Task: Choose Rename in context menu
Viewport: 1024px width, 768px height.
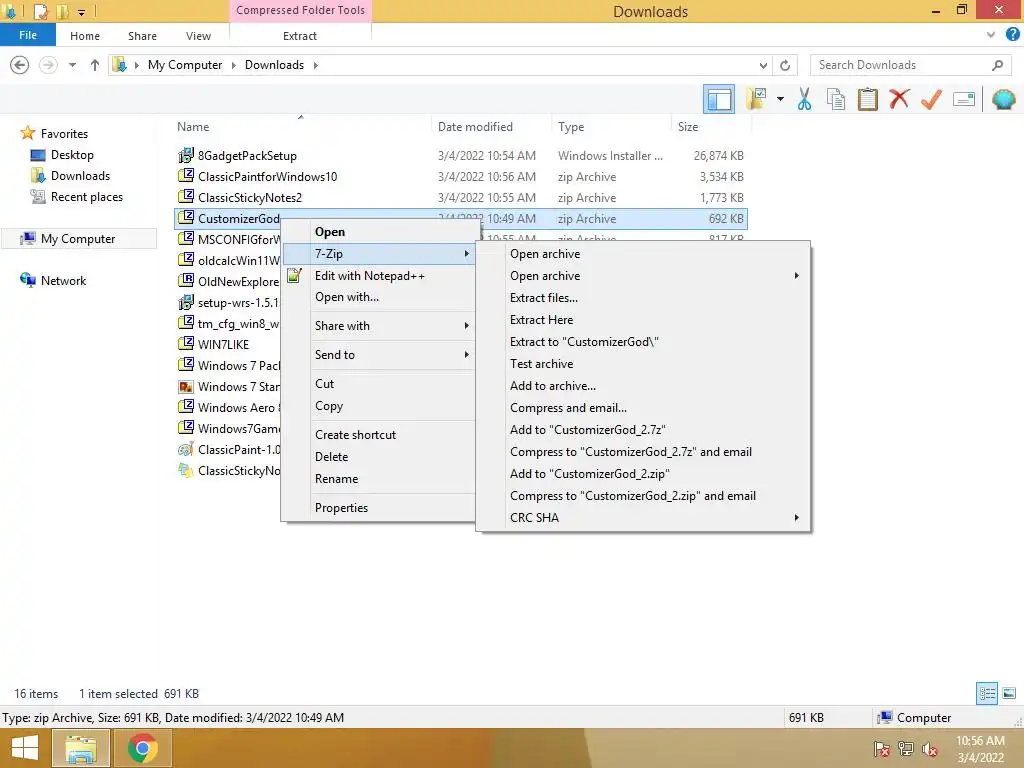Action: [x=379, y=479]
